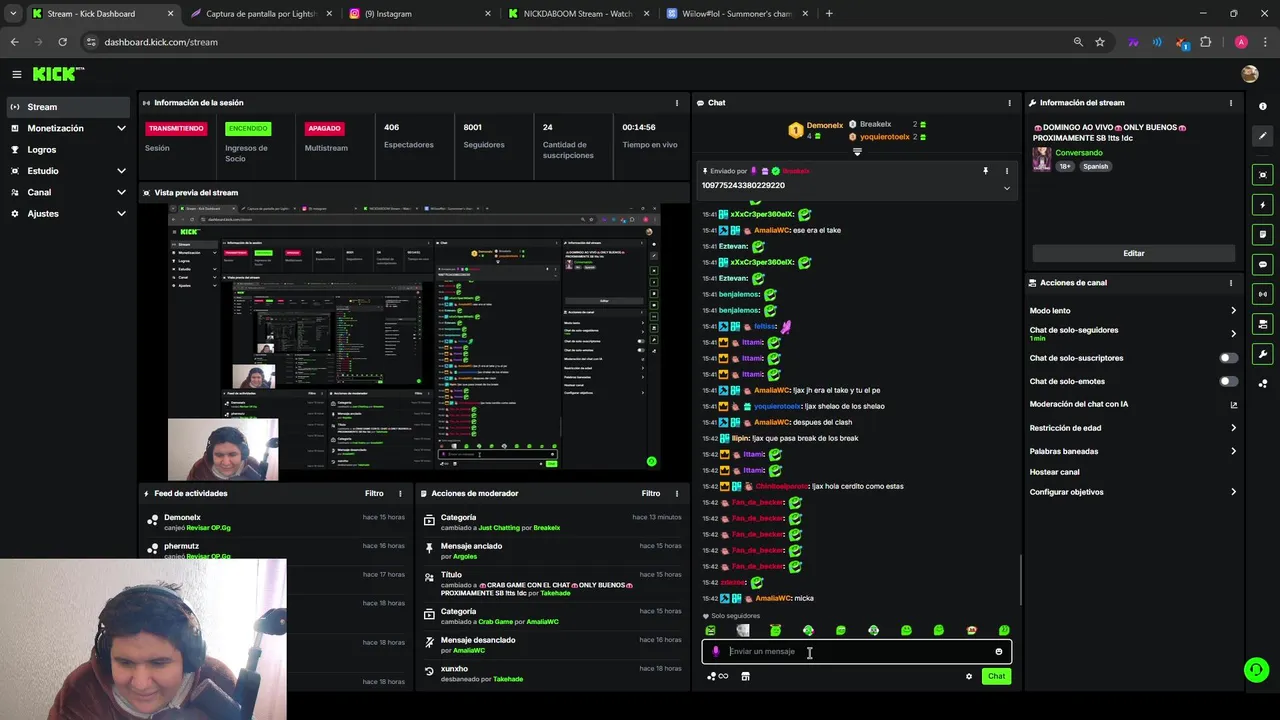Image resolution: width=1280 pixels, height=720 pixels.
Task: Collapse the chat leaderboard handle
Action: click(x=857, y=152)
